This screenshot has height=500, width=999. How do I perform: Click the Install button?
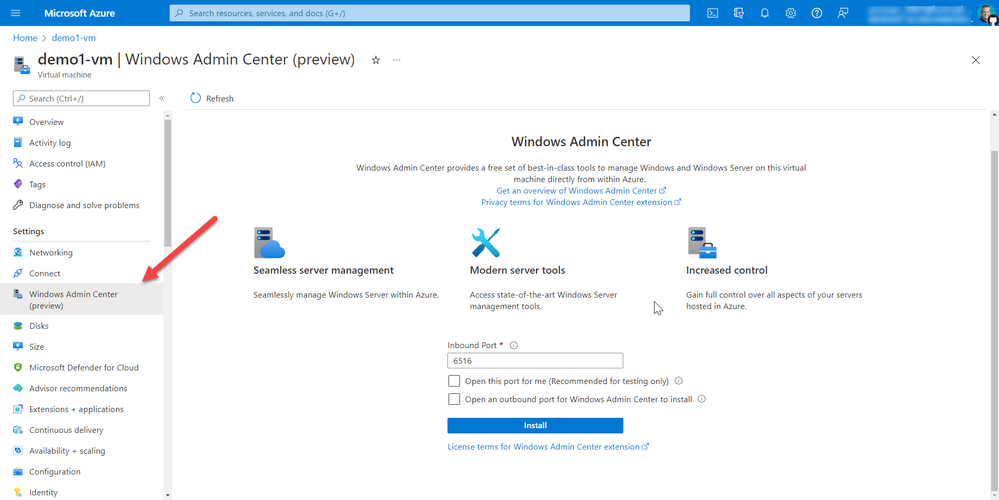(x=535, y=425)
